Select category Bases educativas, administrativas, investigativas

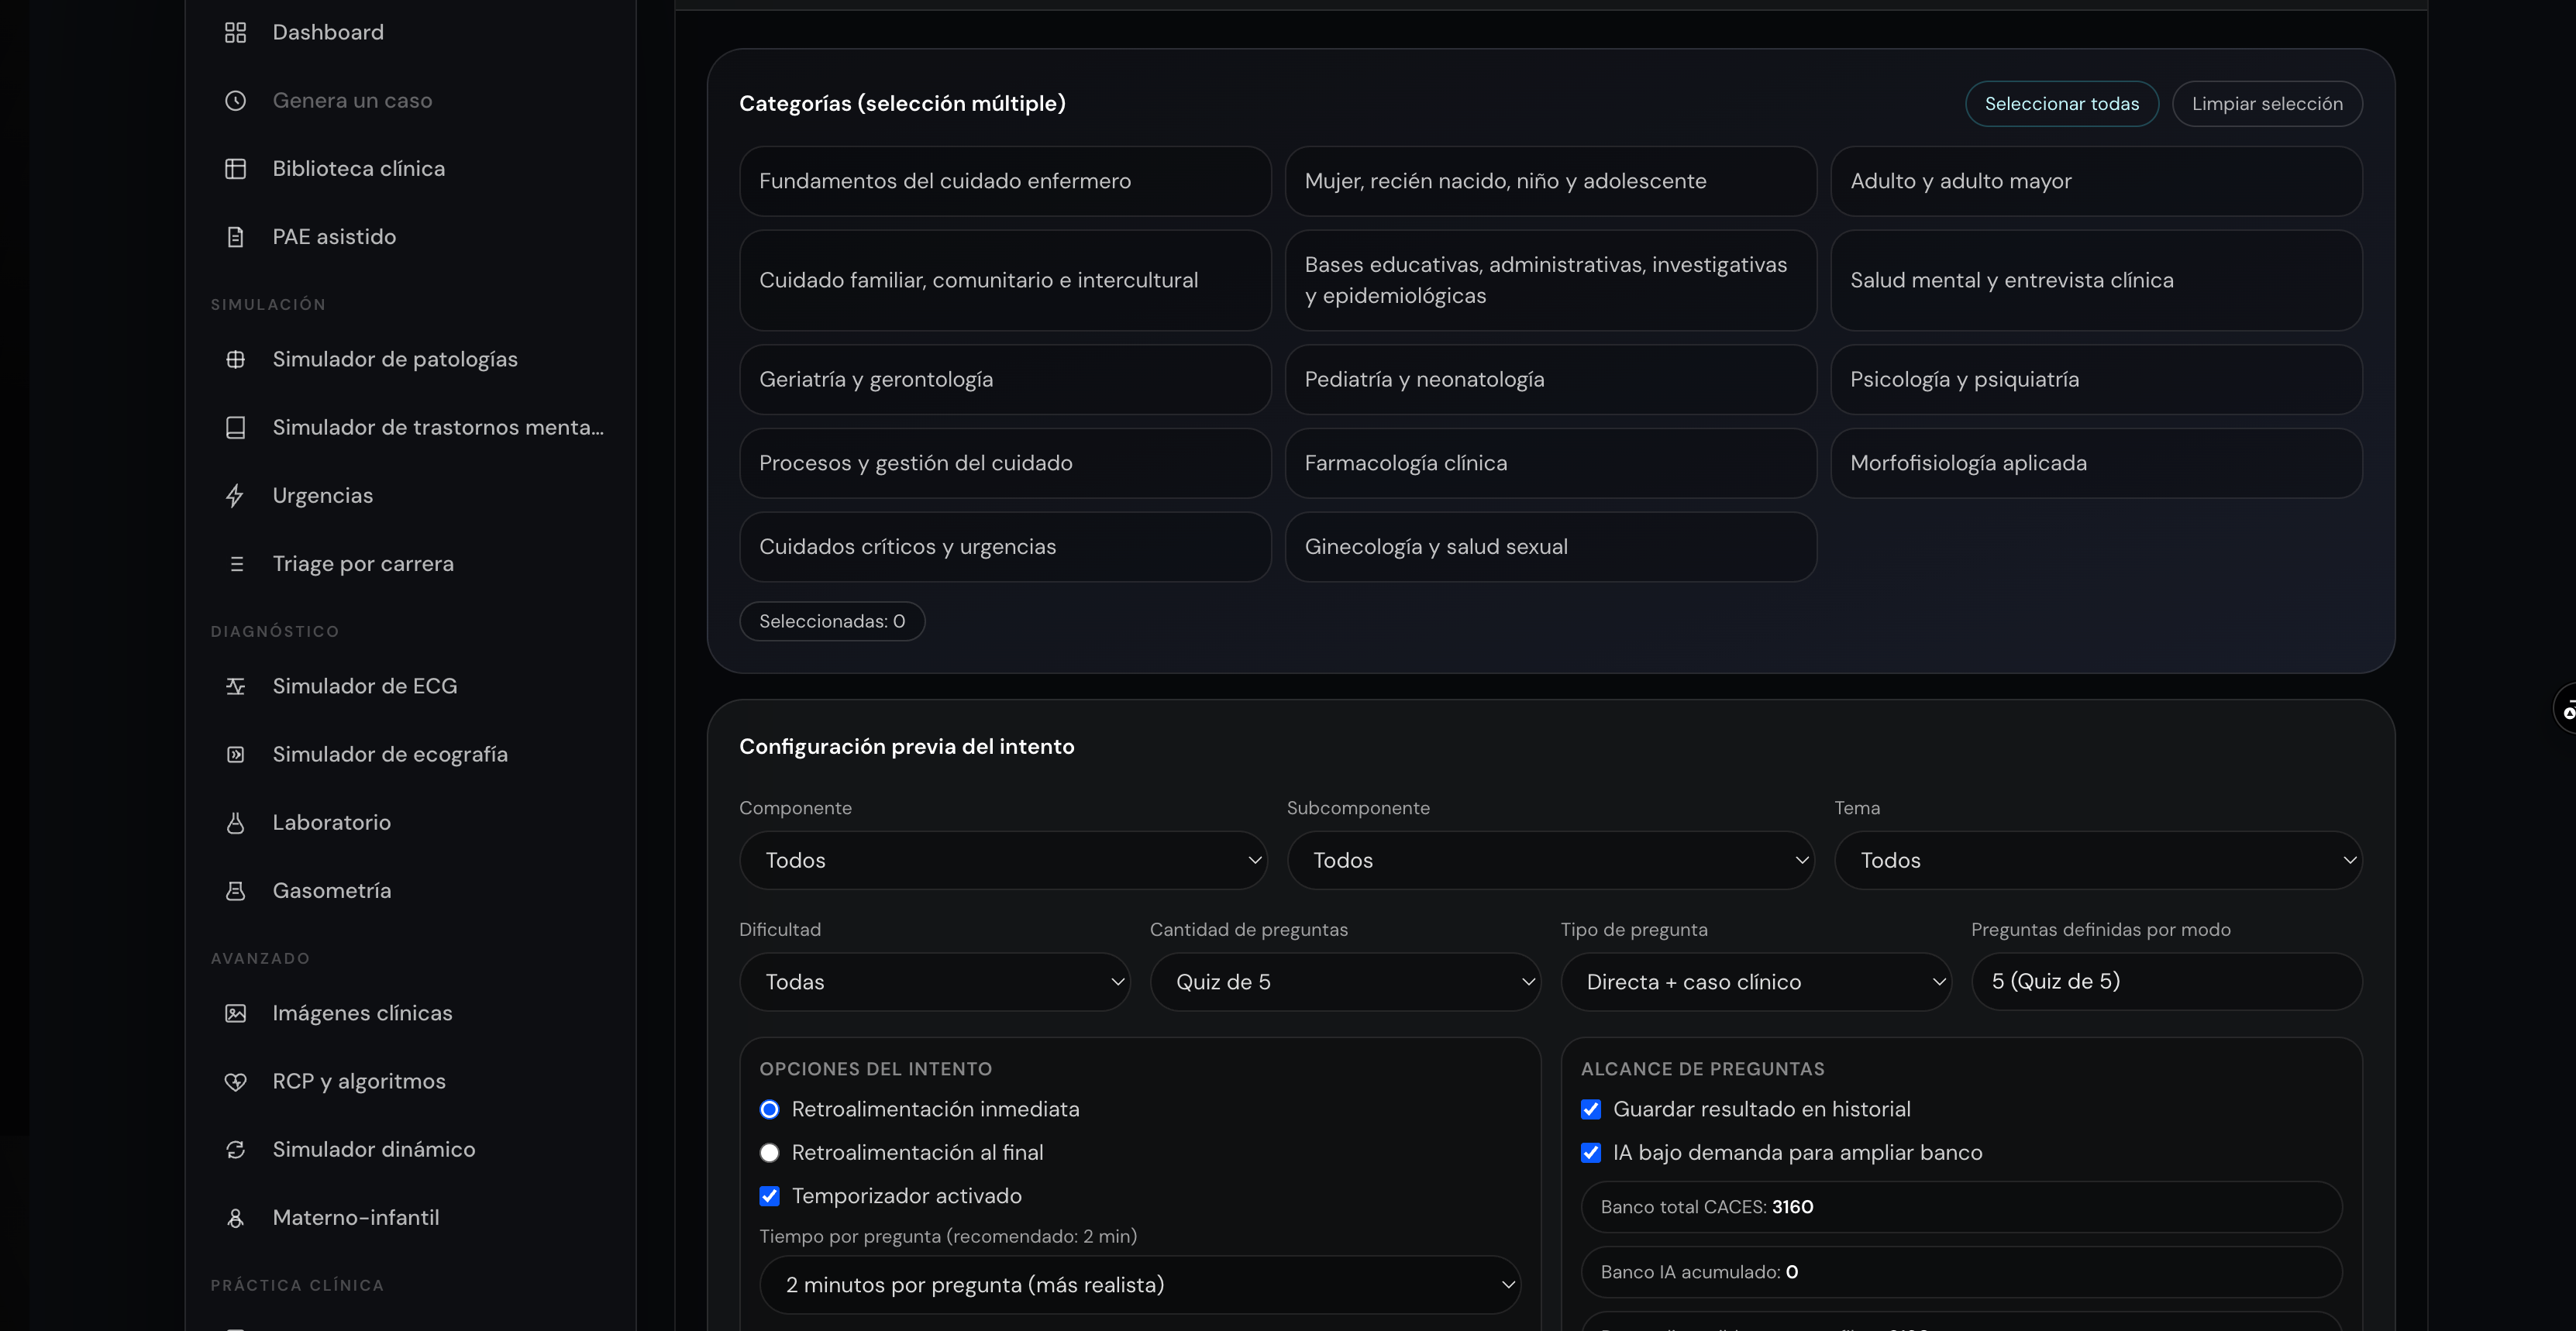[x=1550, y=280]
